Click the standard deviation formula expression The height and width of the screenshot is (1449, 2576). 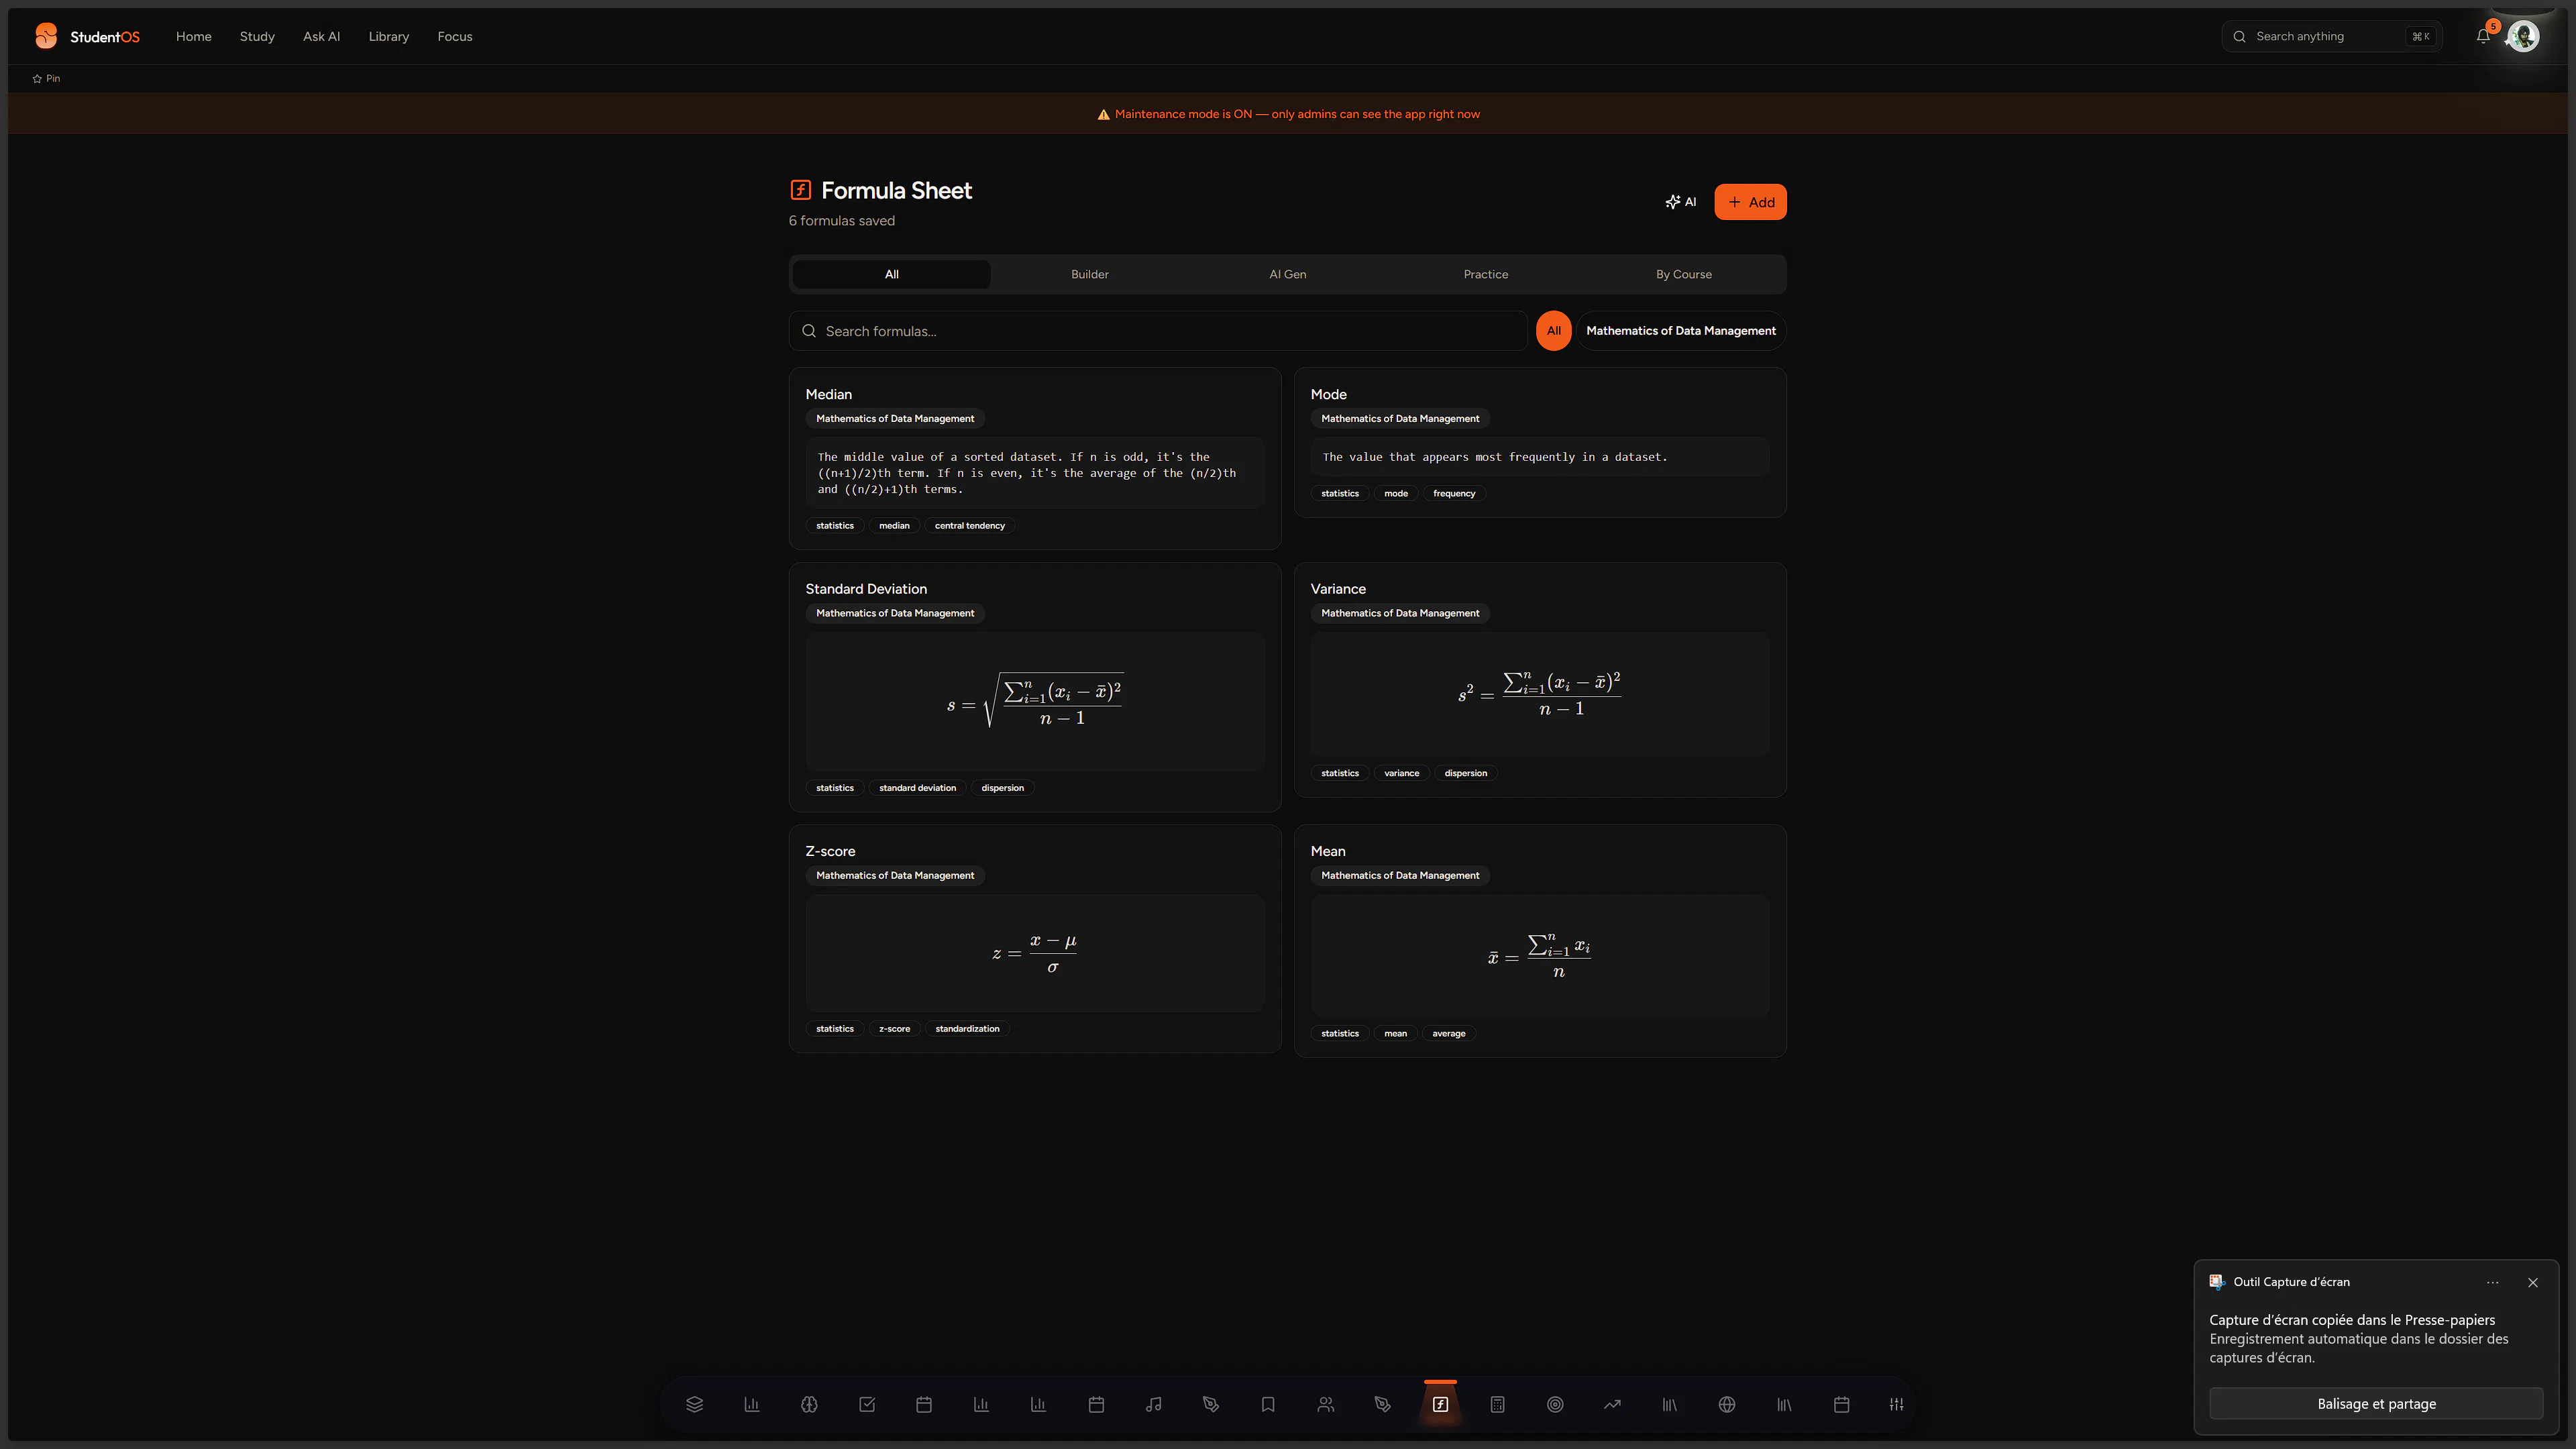[1035, 701]
